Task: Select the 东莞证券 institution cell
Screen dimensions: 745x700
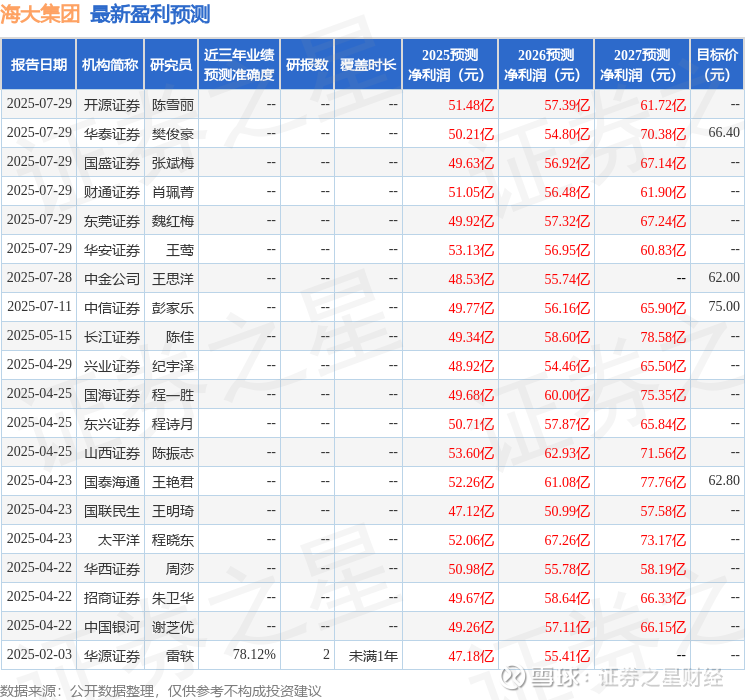Action: [x=112, y=221]
